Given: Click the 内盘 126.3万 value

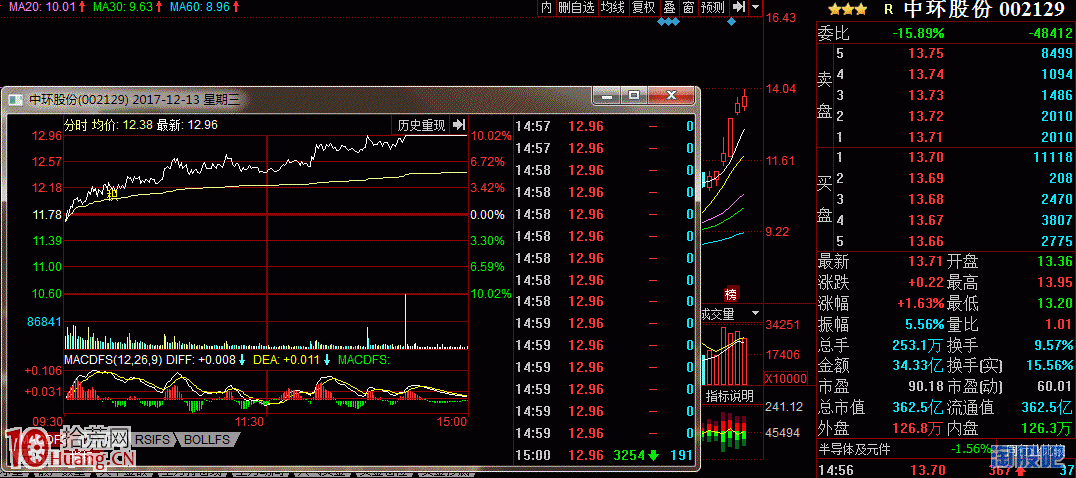Looking at the screenshot, I should (x=1048, y=429).
